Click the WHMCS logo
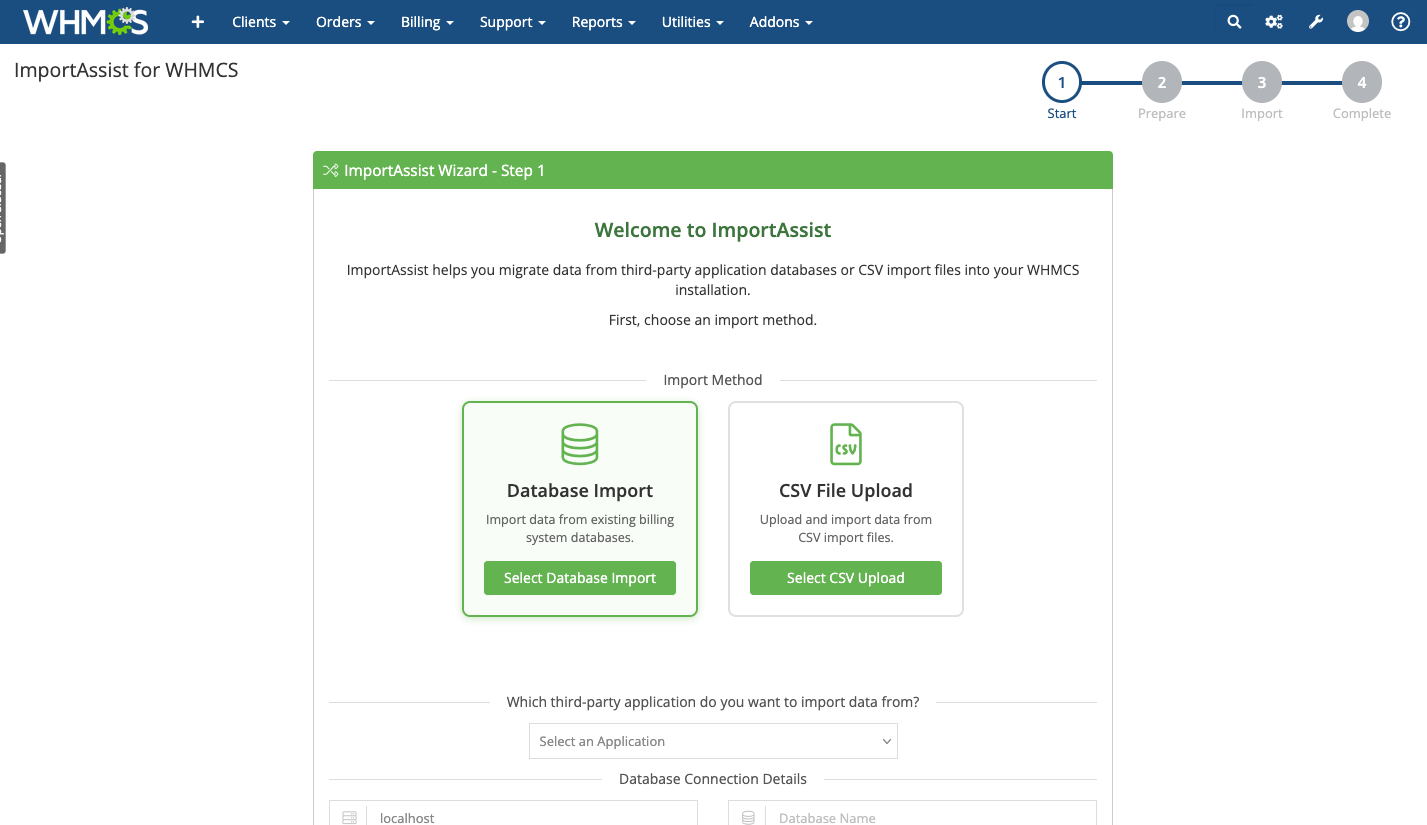The width and height of the screenshot is (1427, 825). pyautogui.click(x=85, y=22)
